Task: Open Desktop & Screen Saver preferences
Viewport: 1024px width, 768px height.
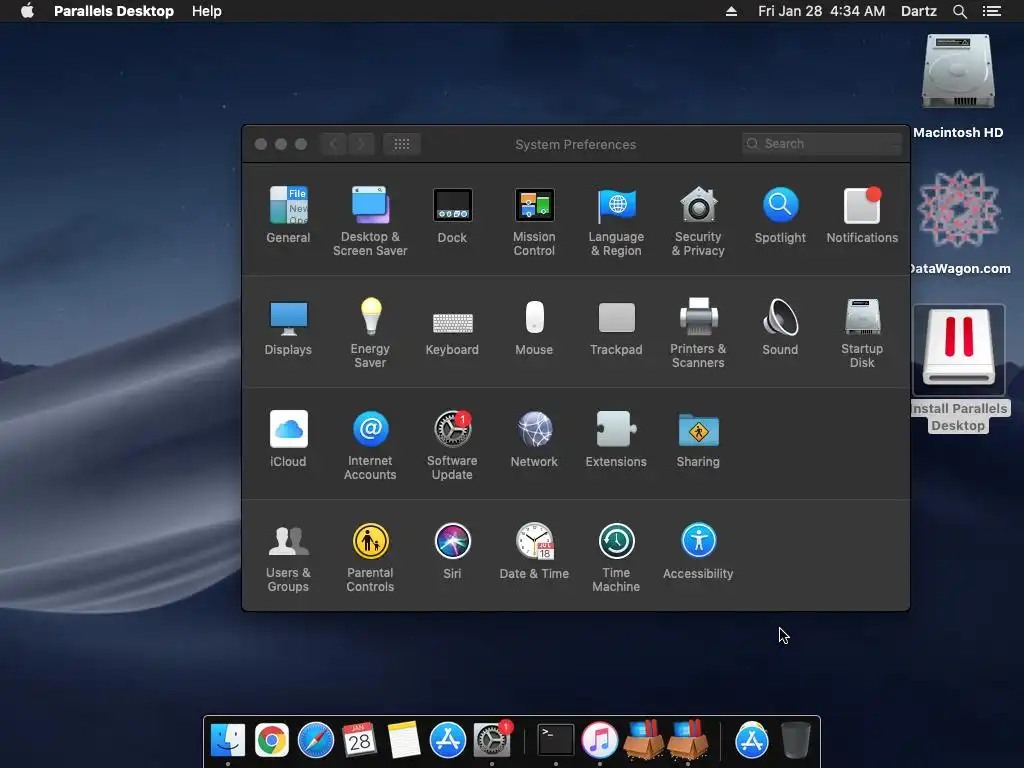Action: tap(370, 221)
